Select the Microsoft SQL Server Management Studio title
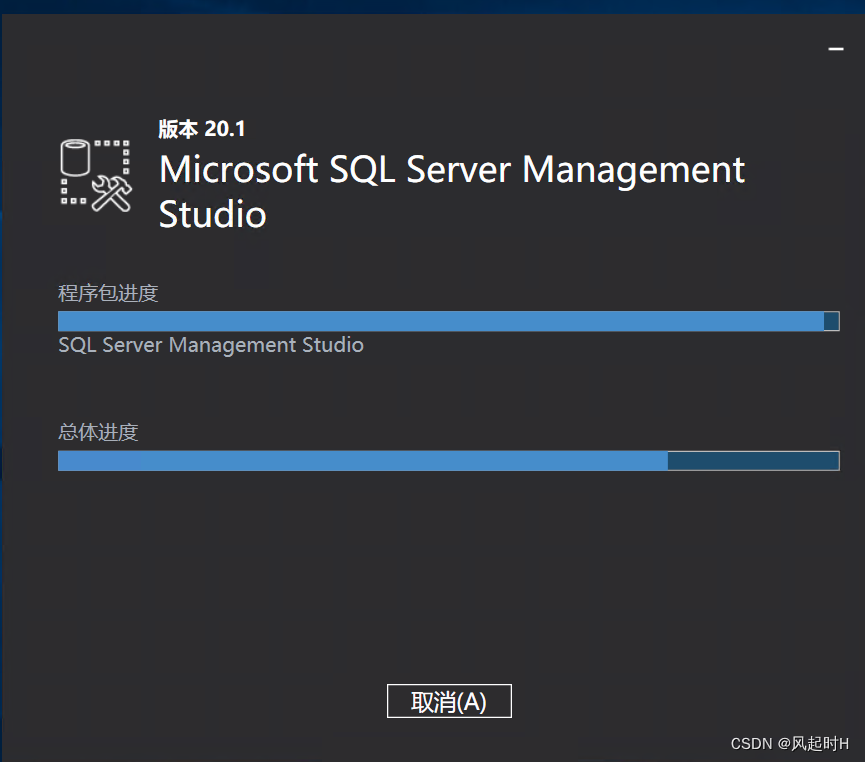This screenshot has height=762, width=865. click(x=452, y=190)
